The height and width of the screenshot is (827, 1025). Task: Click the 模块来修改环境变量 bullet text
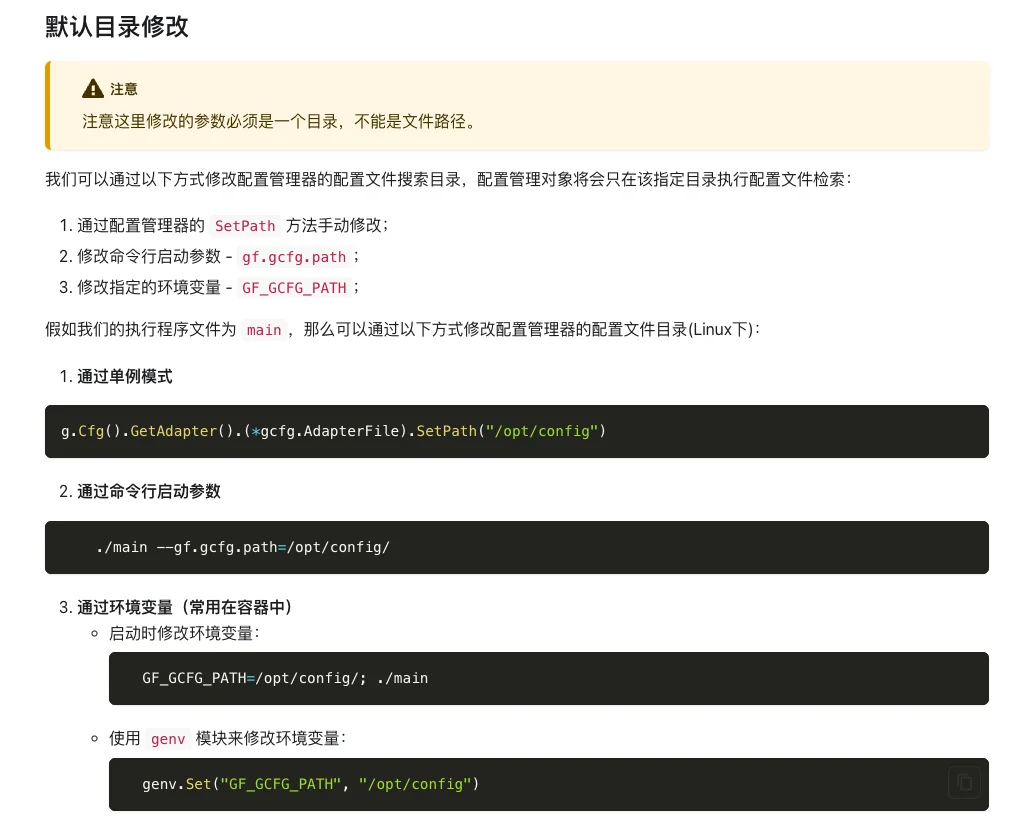(x=271, y=738)
